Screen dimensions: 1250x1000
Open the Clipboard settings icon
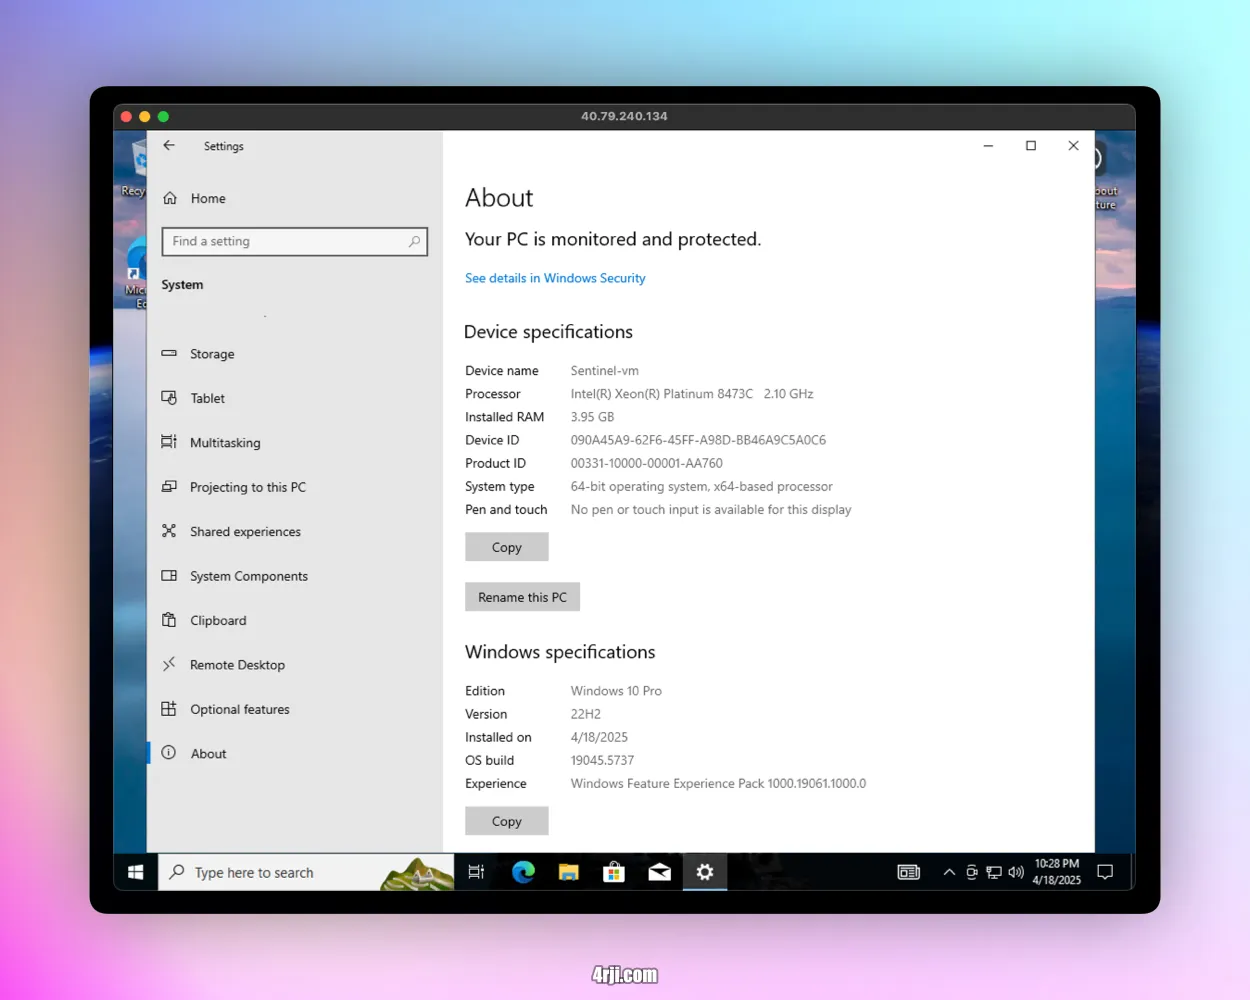click(170, 620)
